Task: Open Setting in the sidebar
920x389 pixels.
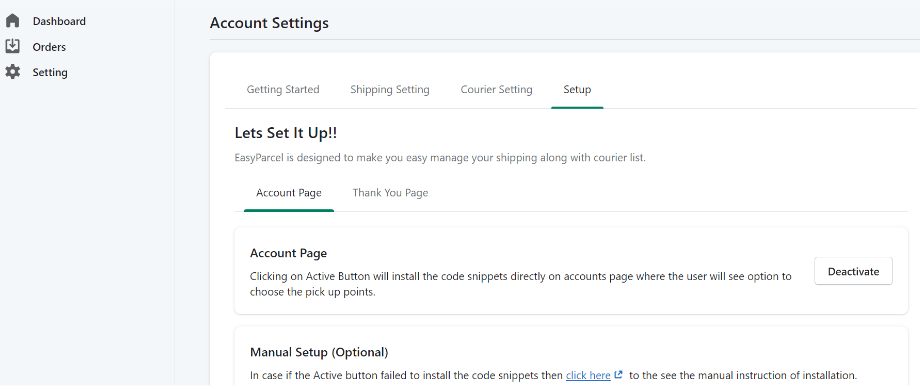Action: [50, 73]
